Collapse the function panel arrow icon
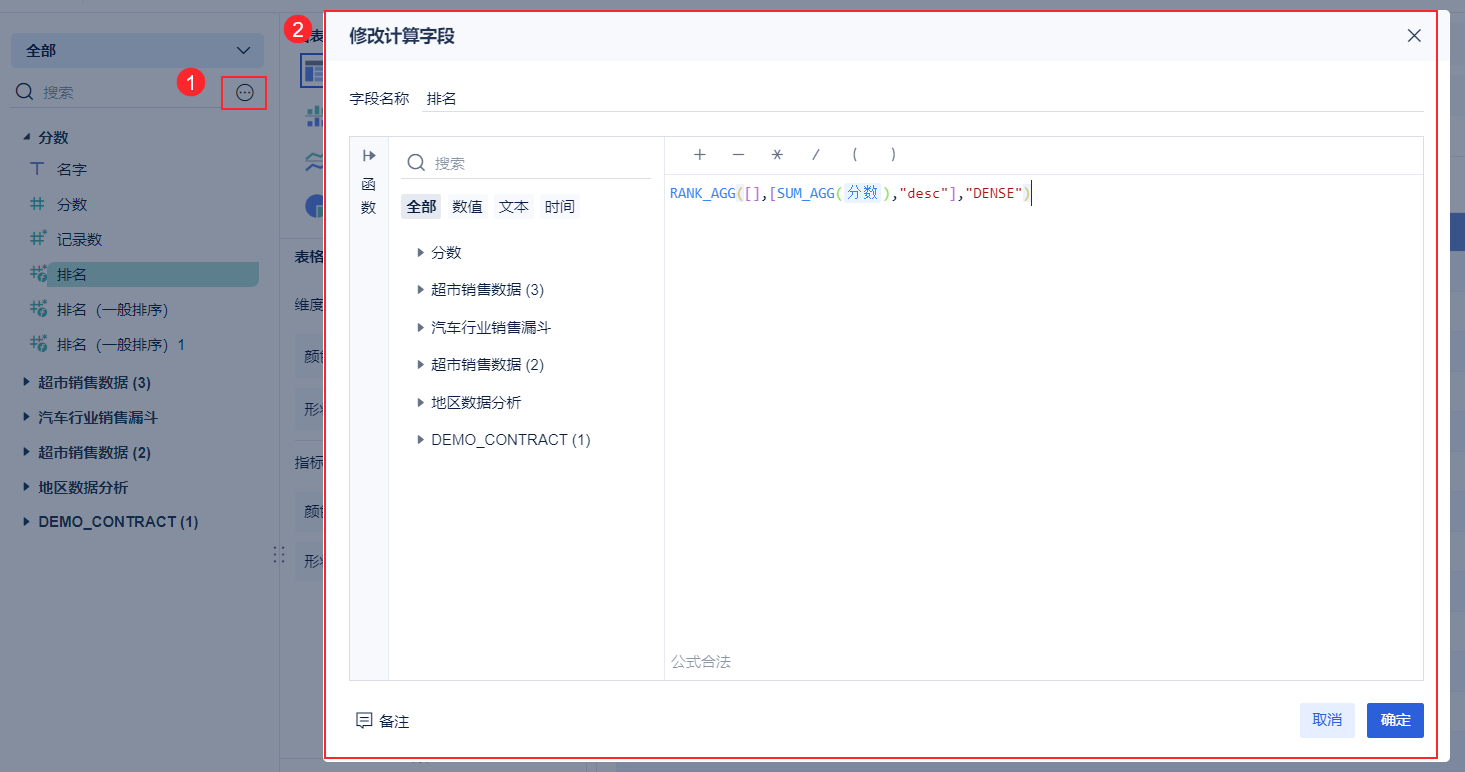Image resolution: width=1465 pixels, height=772 pixels. tap(369, 155)
